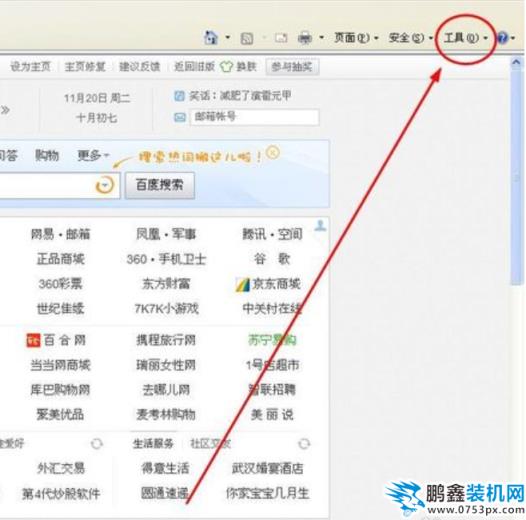
Task: Open the dropdown arrow beside Help icon
Action: point(513,38)
